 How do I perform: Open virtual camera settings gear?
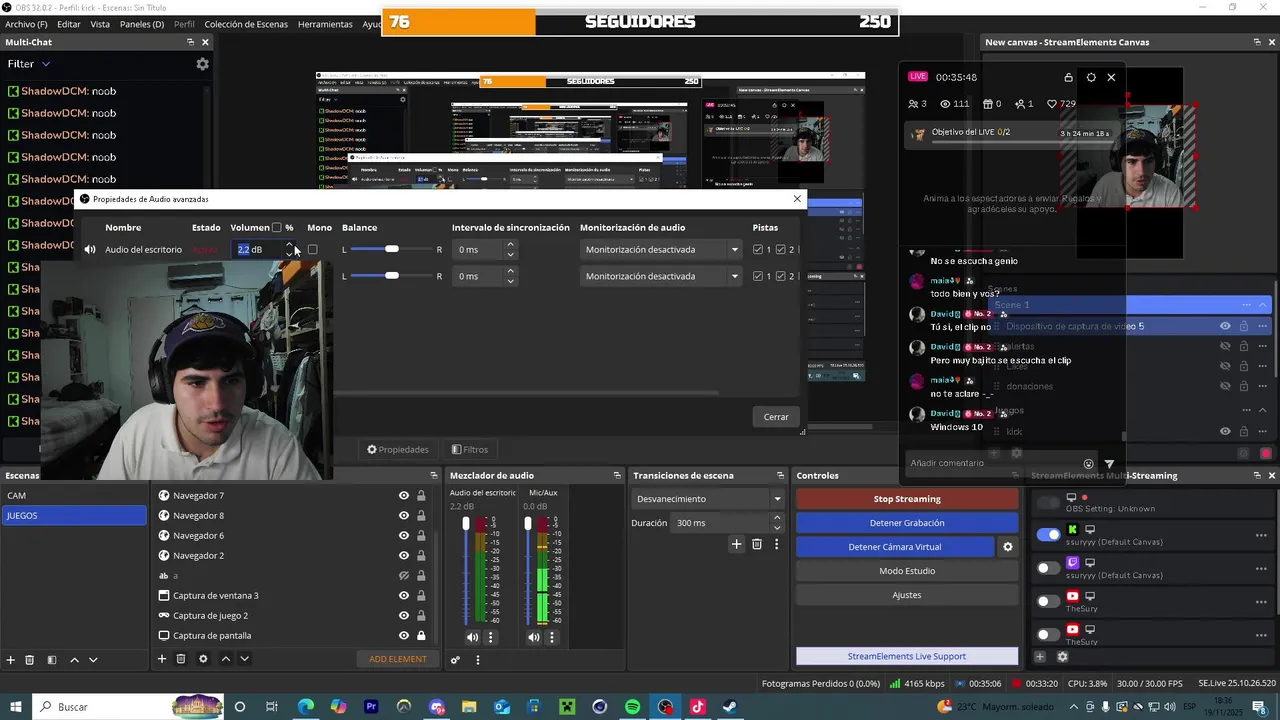tap(1008, 547)
